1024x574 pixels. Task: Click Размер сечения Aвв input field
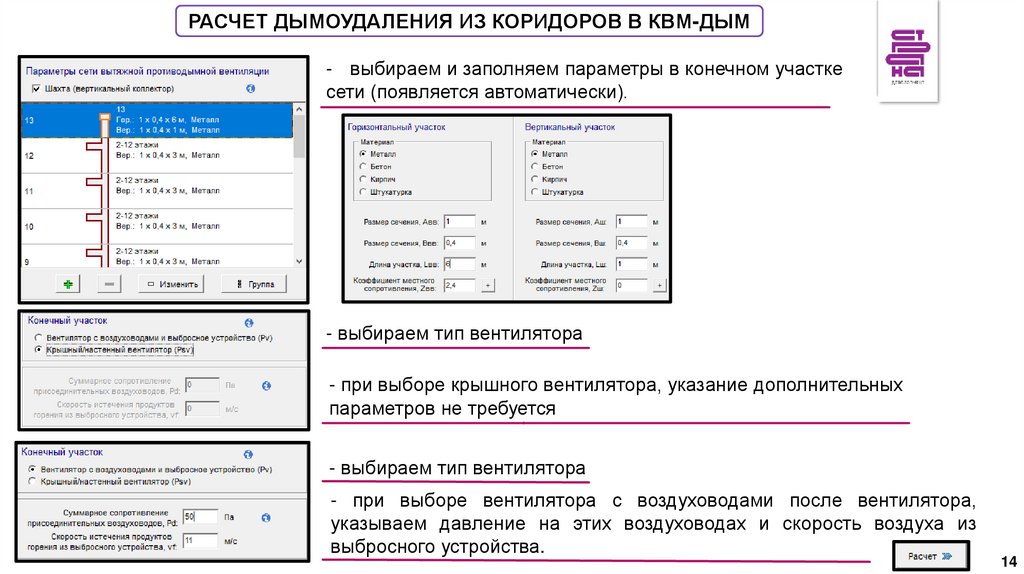click(459, 222)
